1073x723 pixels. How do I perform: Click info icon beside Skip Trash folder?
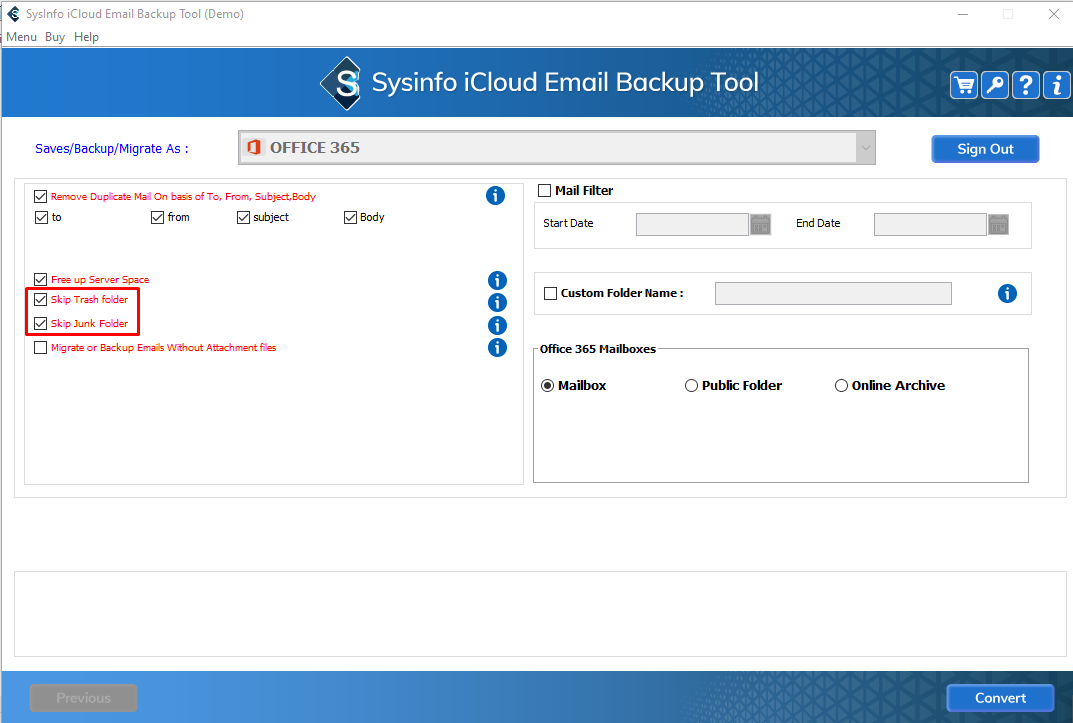[x=497, y=302]
